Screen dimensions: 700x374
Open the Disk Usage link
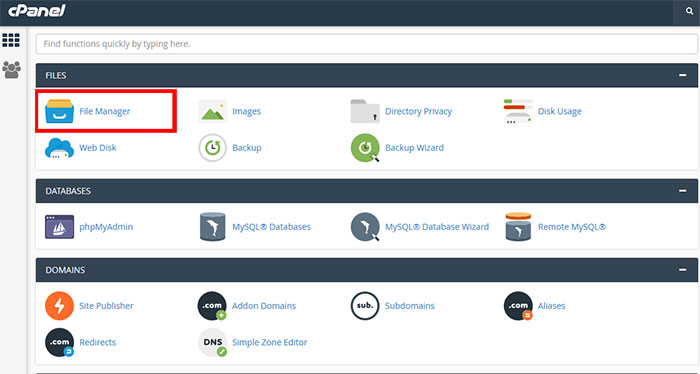[x=560, y=111]
